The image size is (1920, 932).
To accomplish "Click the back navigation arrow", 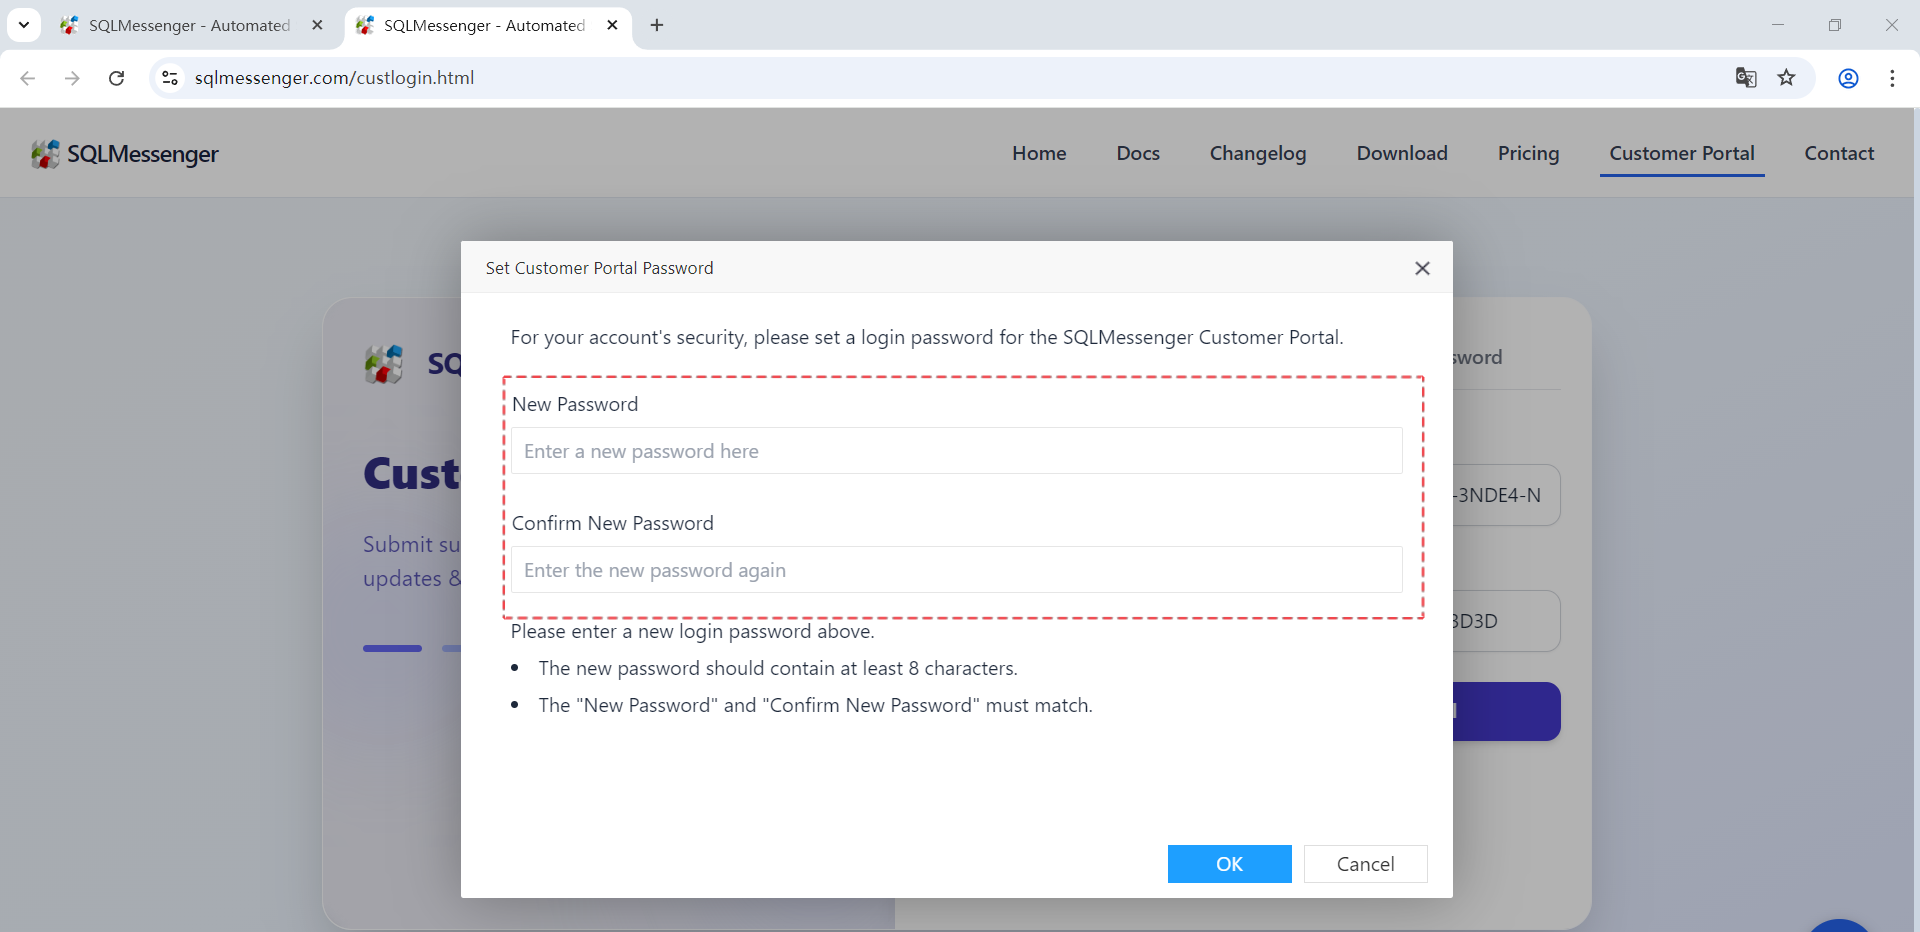I will [x=28, y=78].
